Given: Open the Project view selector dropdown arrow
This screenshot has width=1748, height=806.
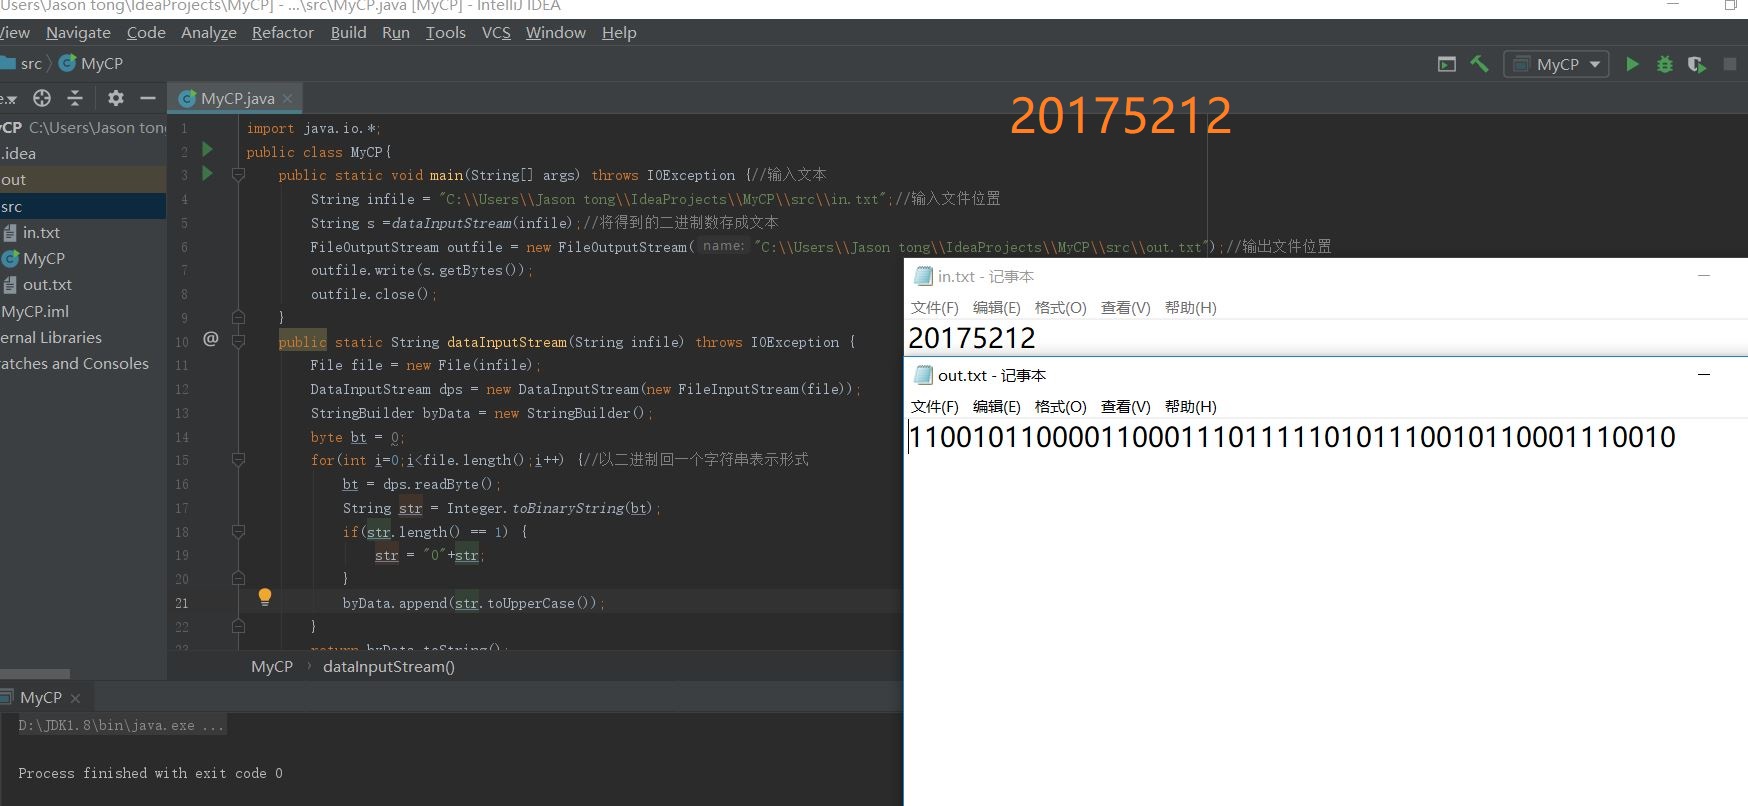Looking at the screenshot, I should (x=10, y=99).
